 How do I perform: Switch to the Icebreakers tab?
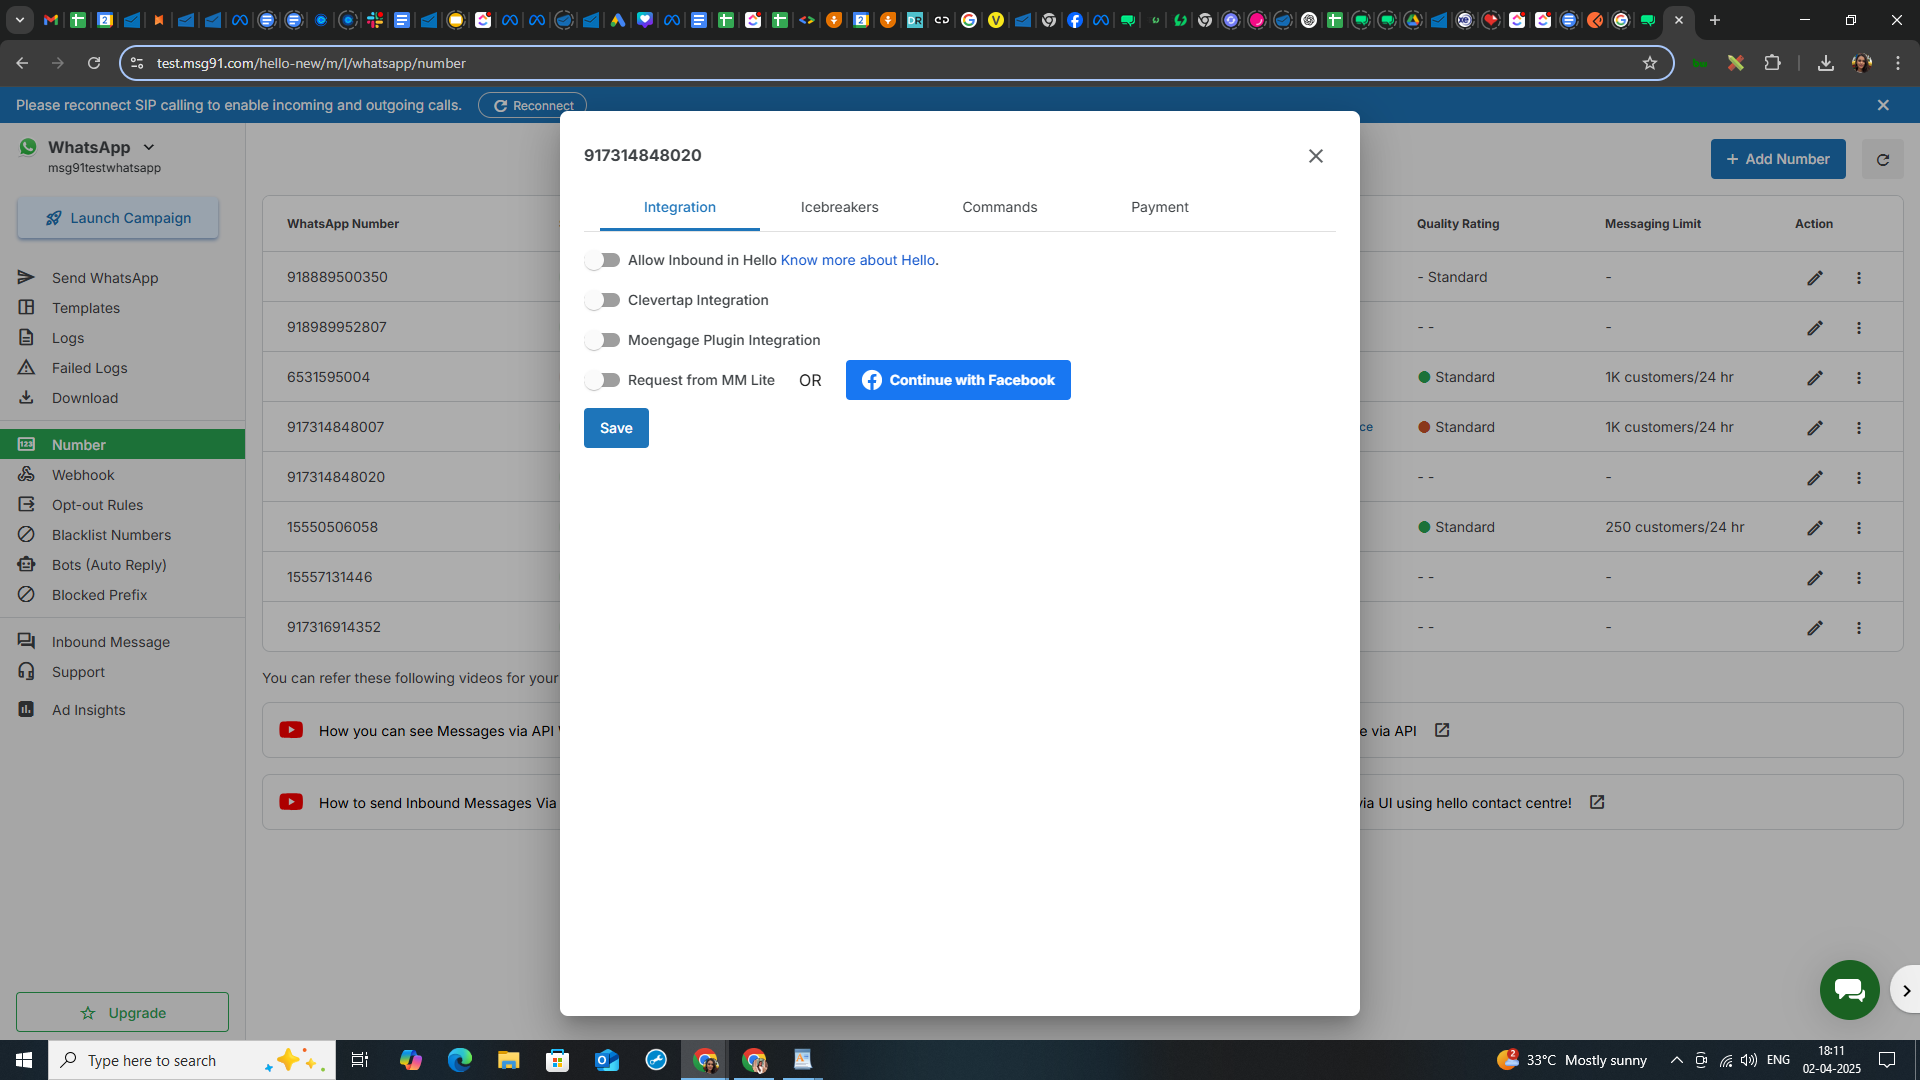coord(839,208)
